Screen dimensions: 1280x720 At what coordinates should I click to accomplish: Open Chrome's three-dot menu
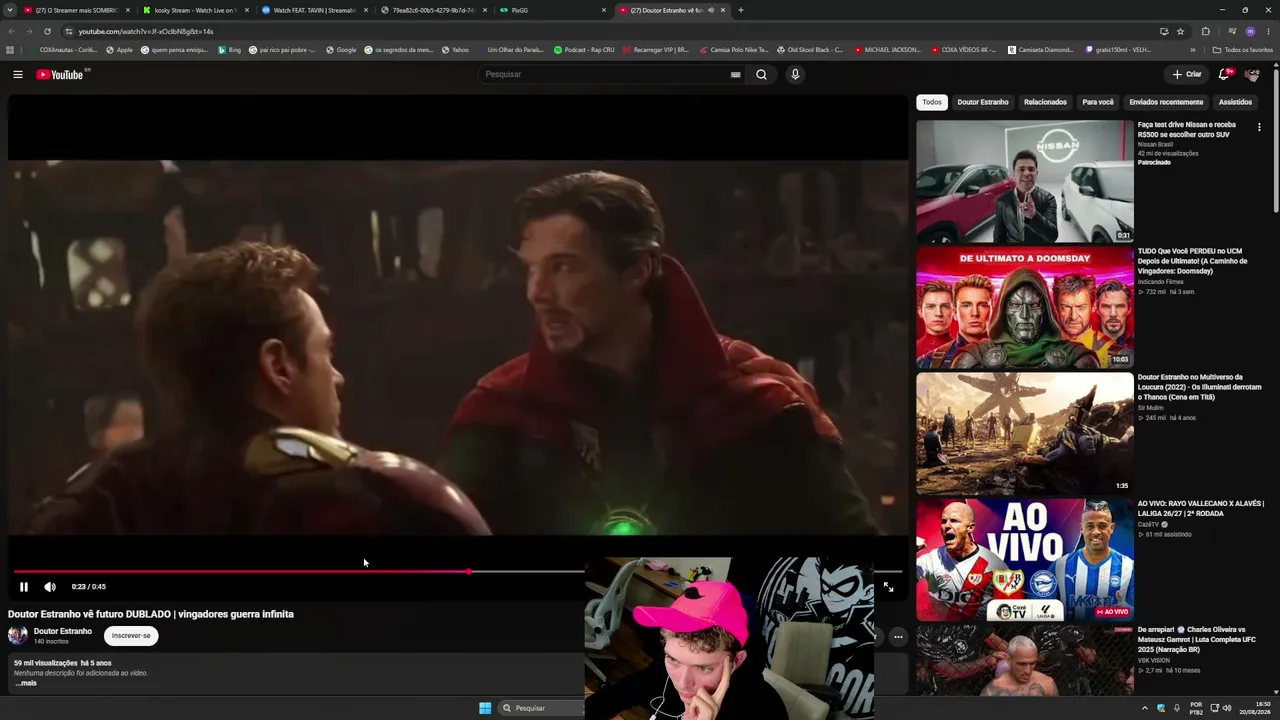click(x=1267, y=31)
